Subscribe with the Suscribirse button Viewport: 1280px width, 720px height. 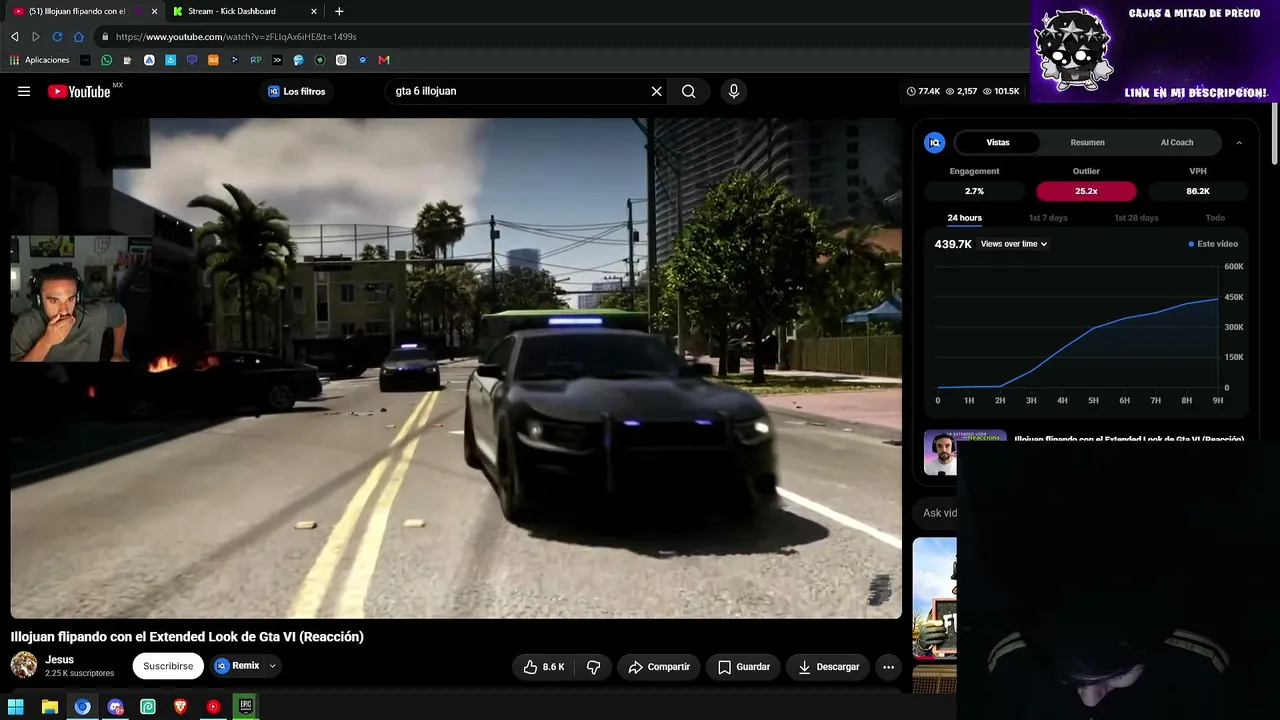pyautogui.click(x=168, y=666)
